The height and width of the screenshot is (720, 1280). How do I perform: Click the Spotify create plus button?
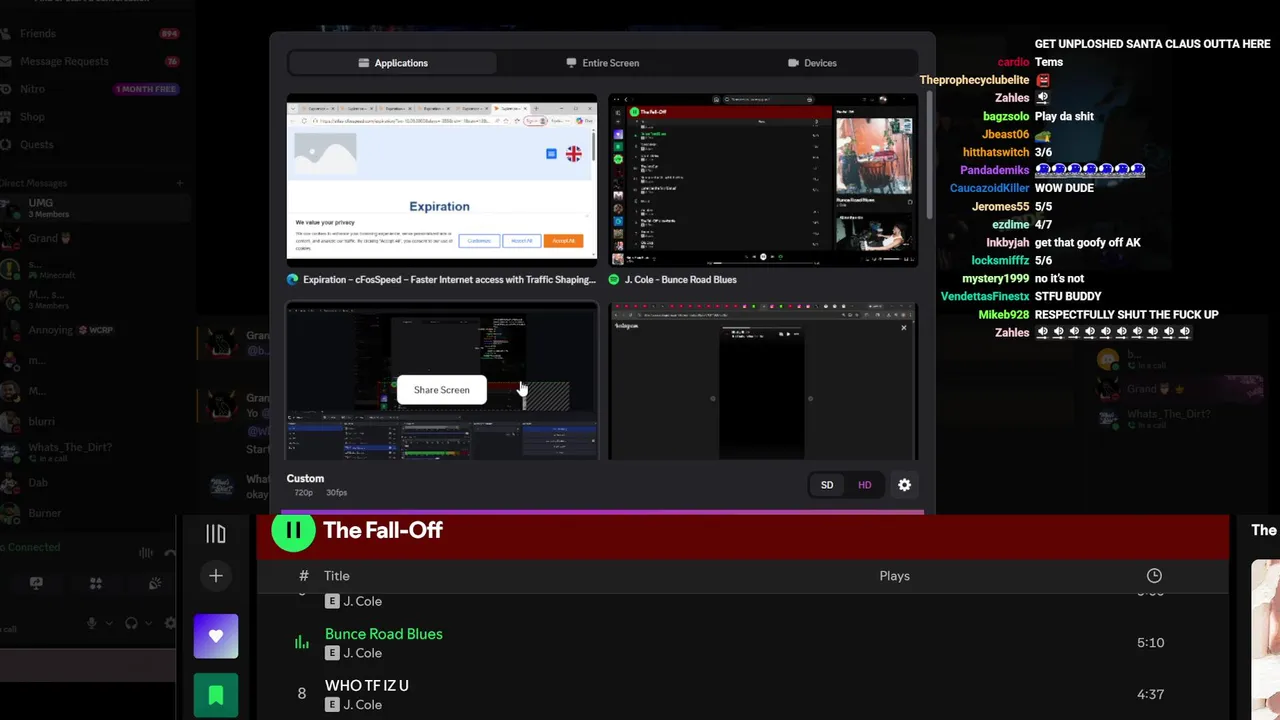(216, 576)
